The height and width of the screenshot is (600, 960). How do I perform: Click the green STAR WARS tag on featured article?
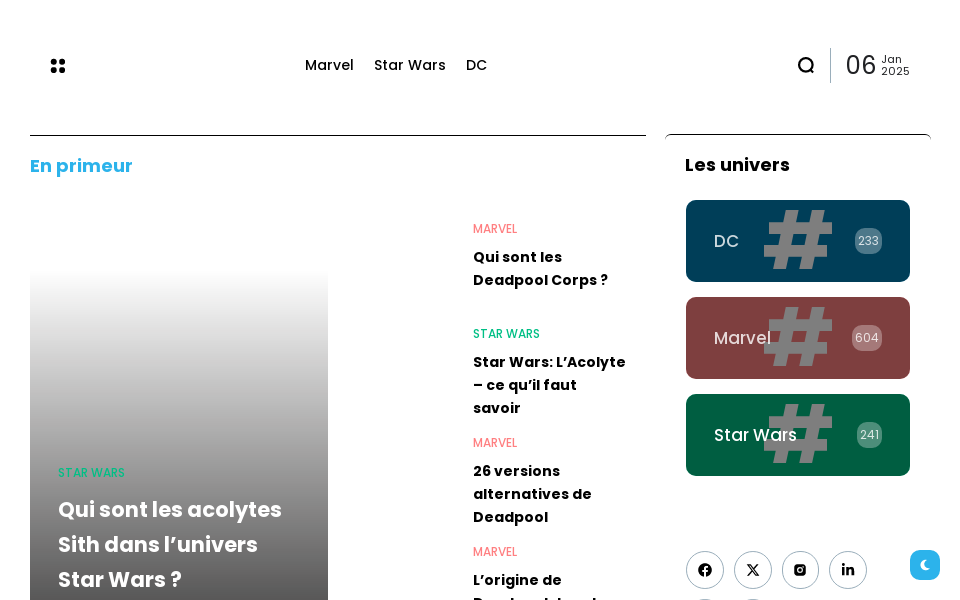point(91,473)
